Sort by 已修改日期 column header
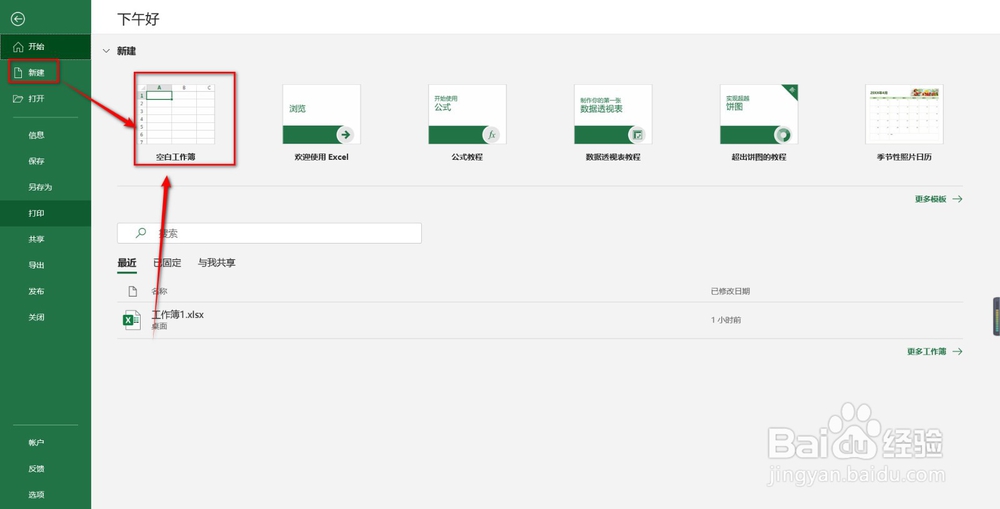This screenshot has width=1000, height=509. click(x=730, y=291)
